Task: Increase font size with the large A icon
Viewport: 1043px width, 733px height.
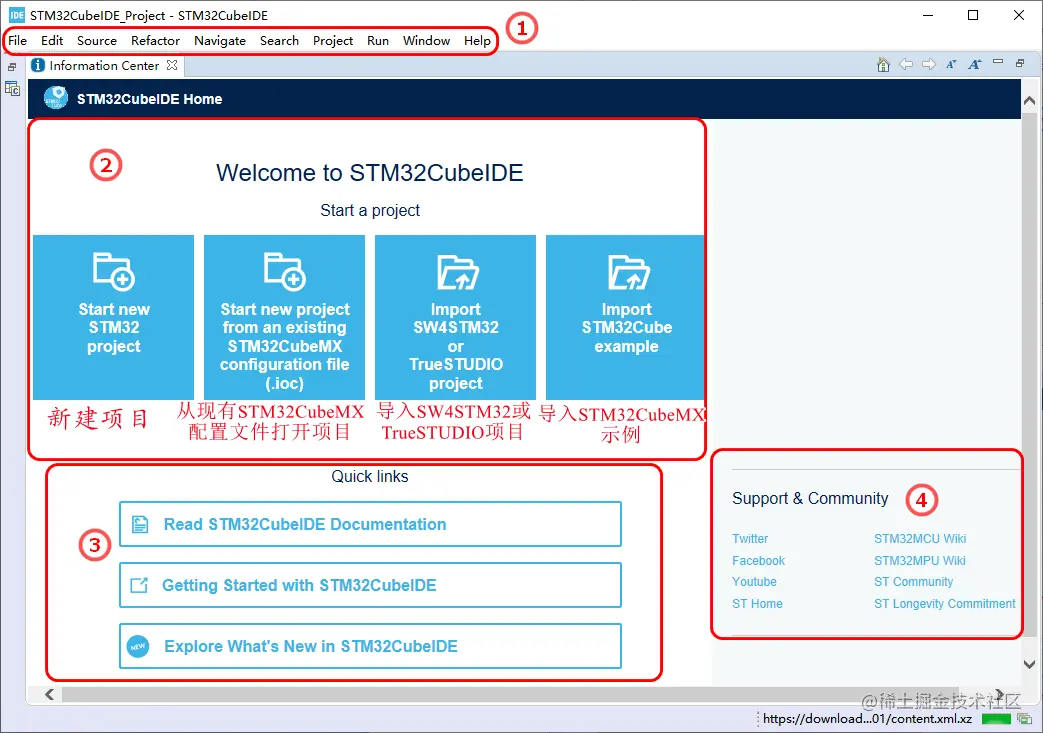Action: coord(974,65)
